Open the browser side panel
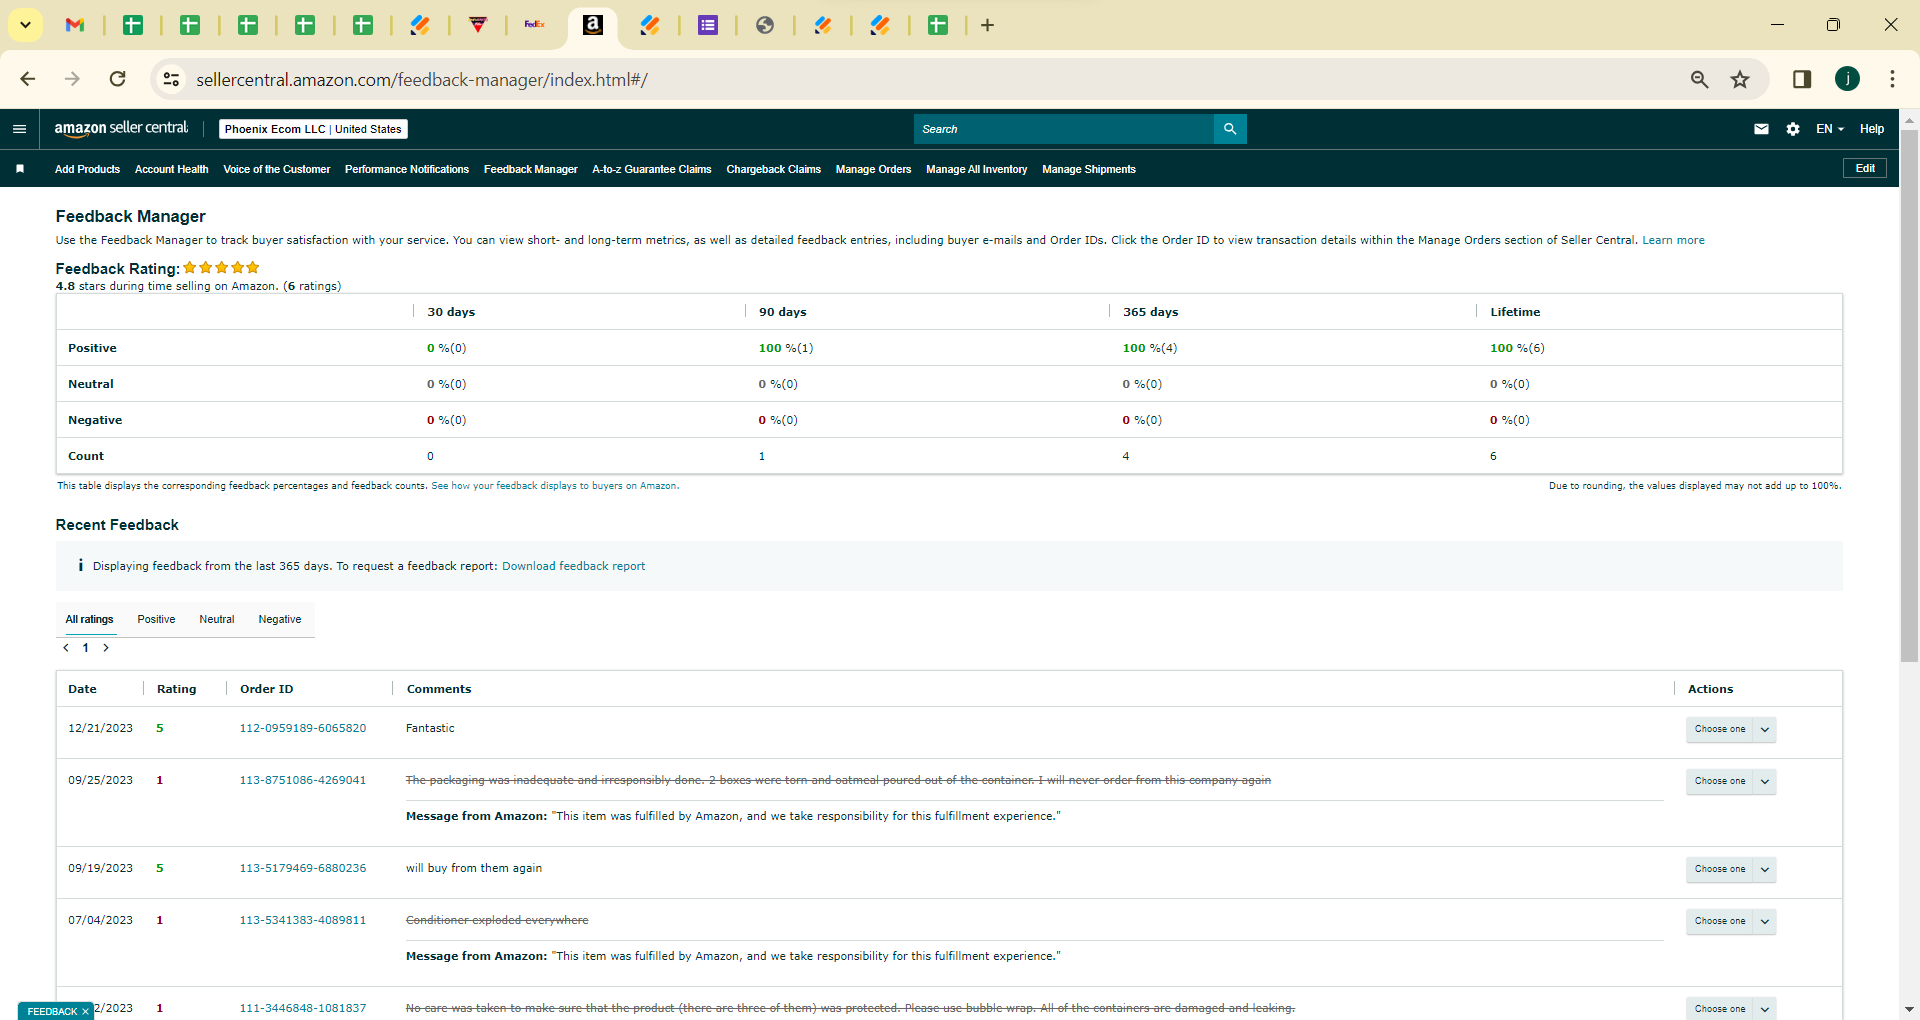The width and height of the screenshot is (1920, 1020). 1802,79
